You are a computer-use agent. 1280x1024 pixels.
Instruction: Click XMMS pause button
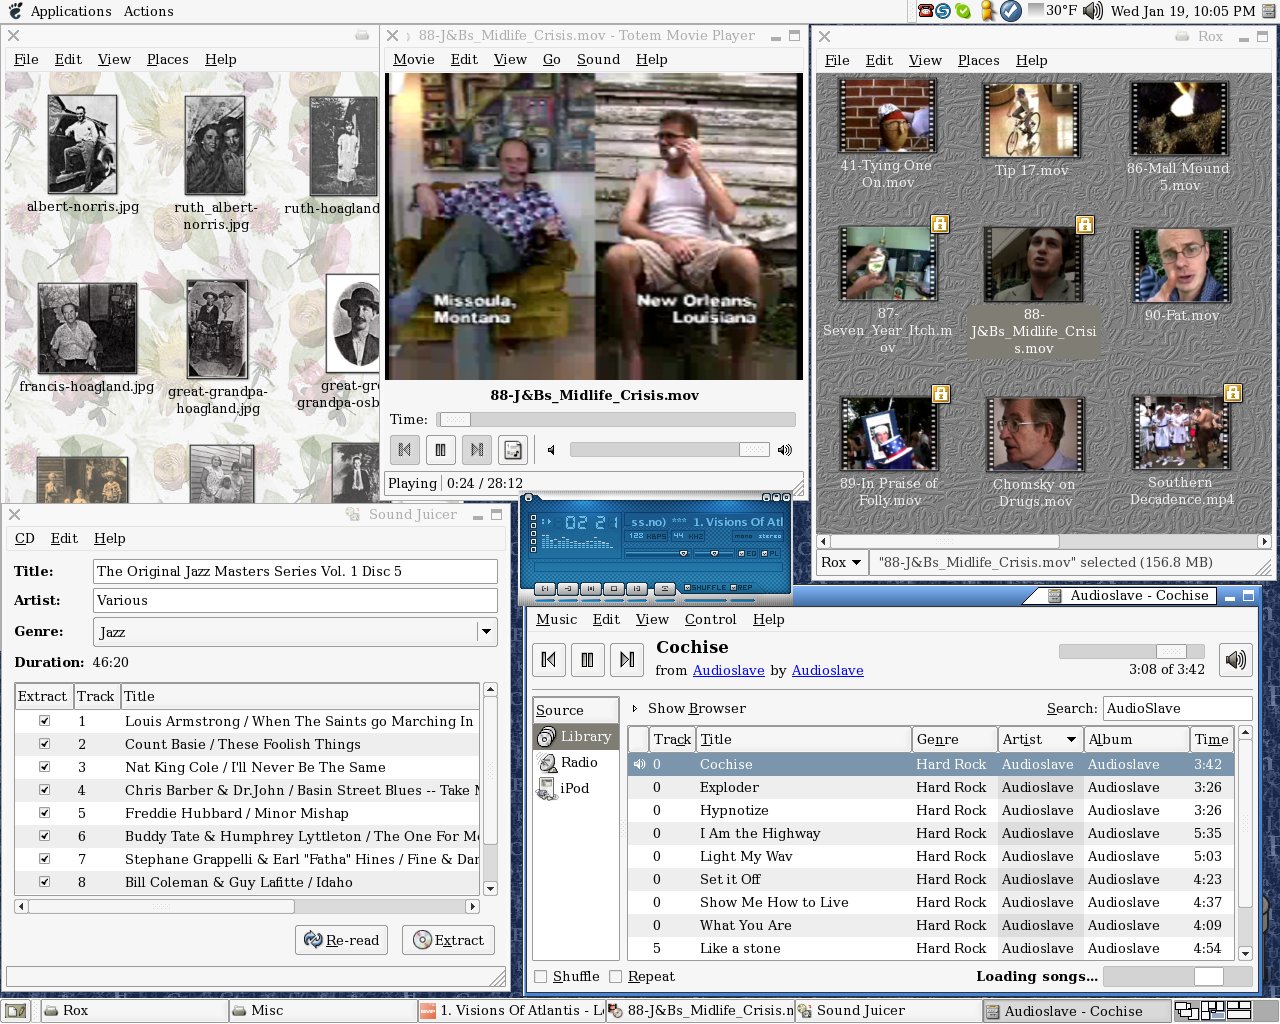591,589
